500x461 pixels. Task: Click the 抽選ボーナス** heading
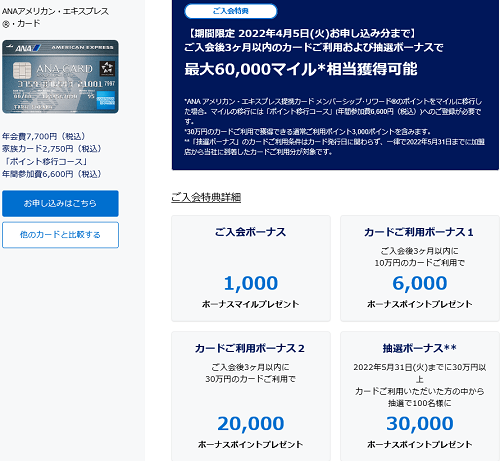tap(420, 348)
